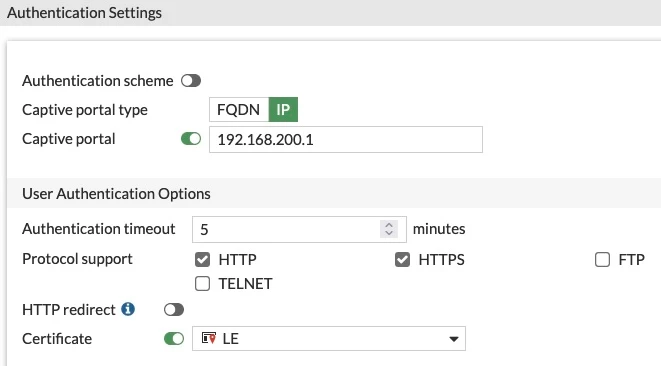The image size is (661, 366).
Task: Check the FTP protocol checkbox
Action: pyautogui.click(x=602, y=260)
